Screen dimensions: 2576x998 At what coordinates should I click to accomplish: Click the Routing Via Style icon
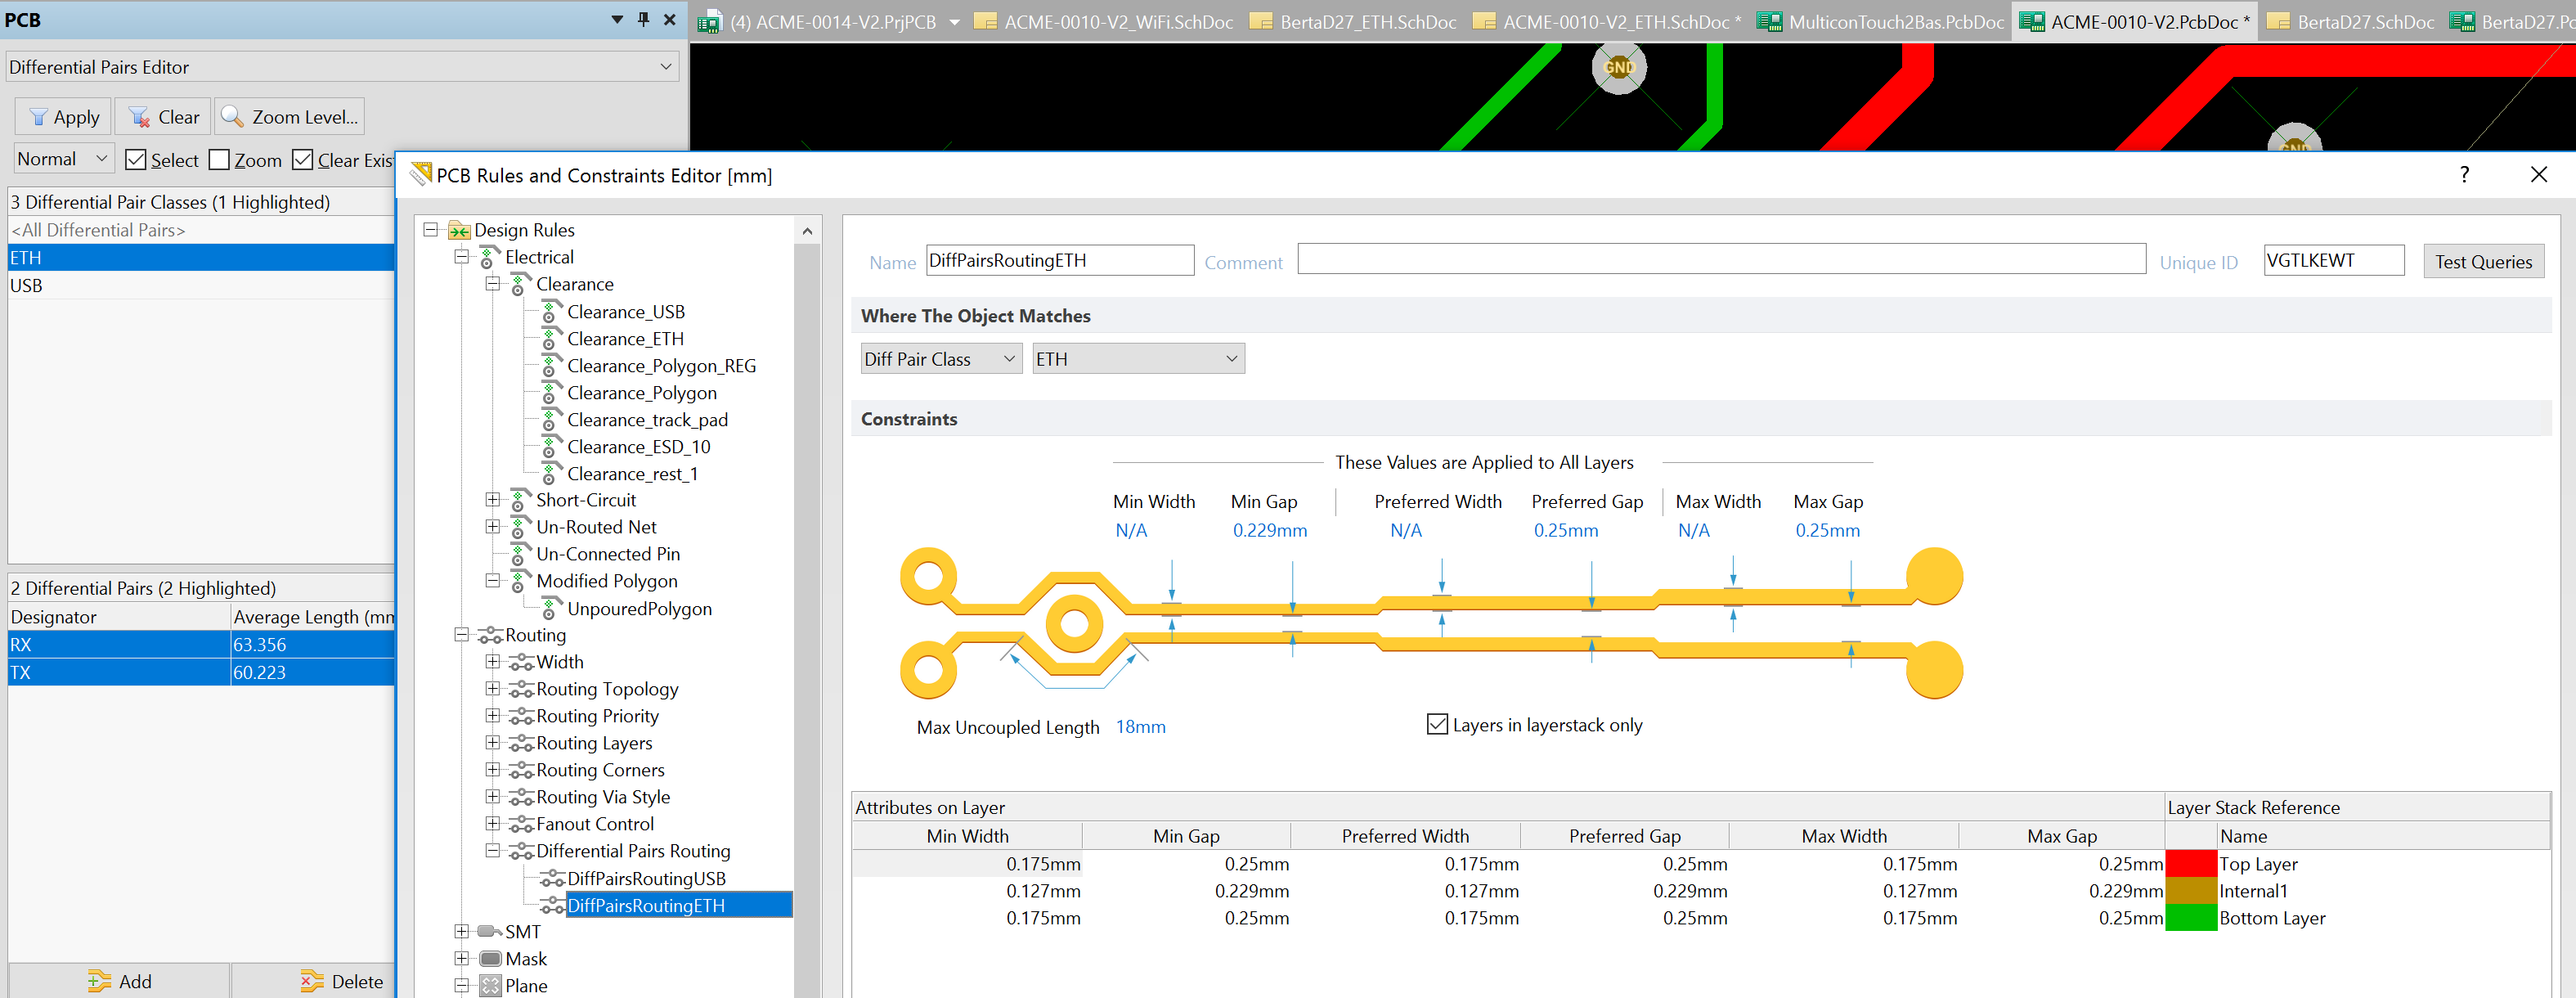coord(521,797)
